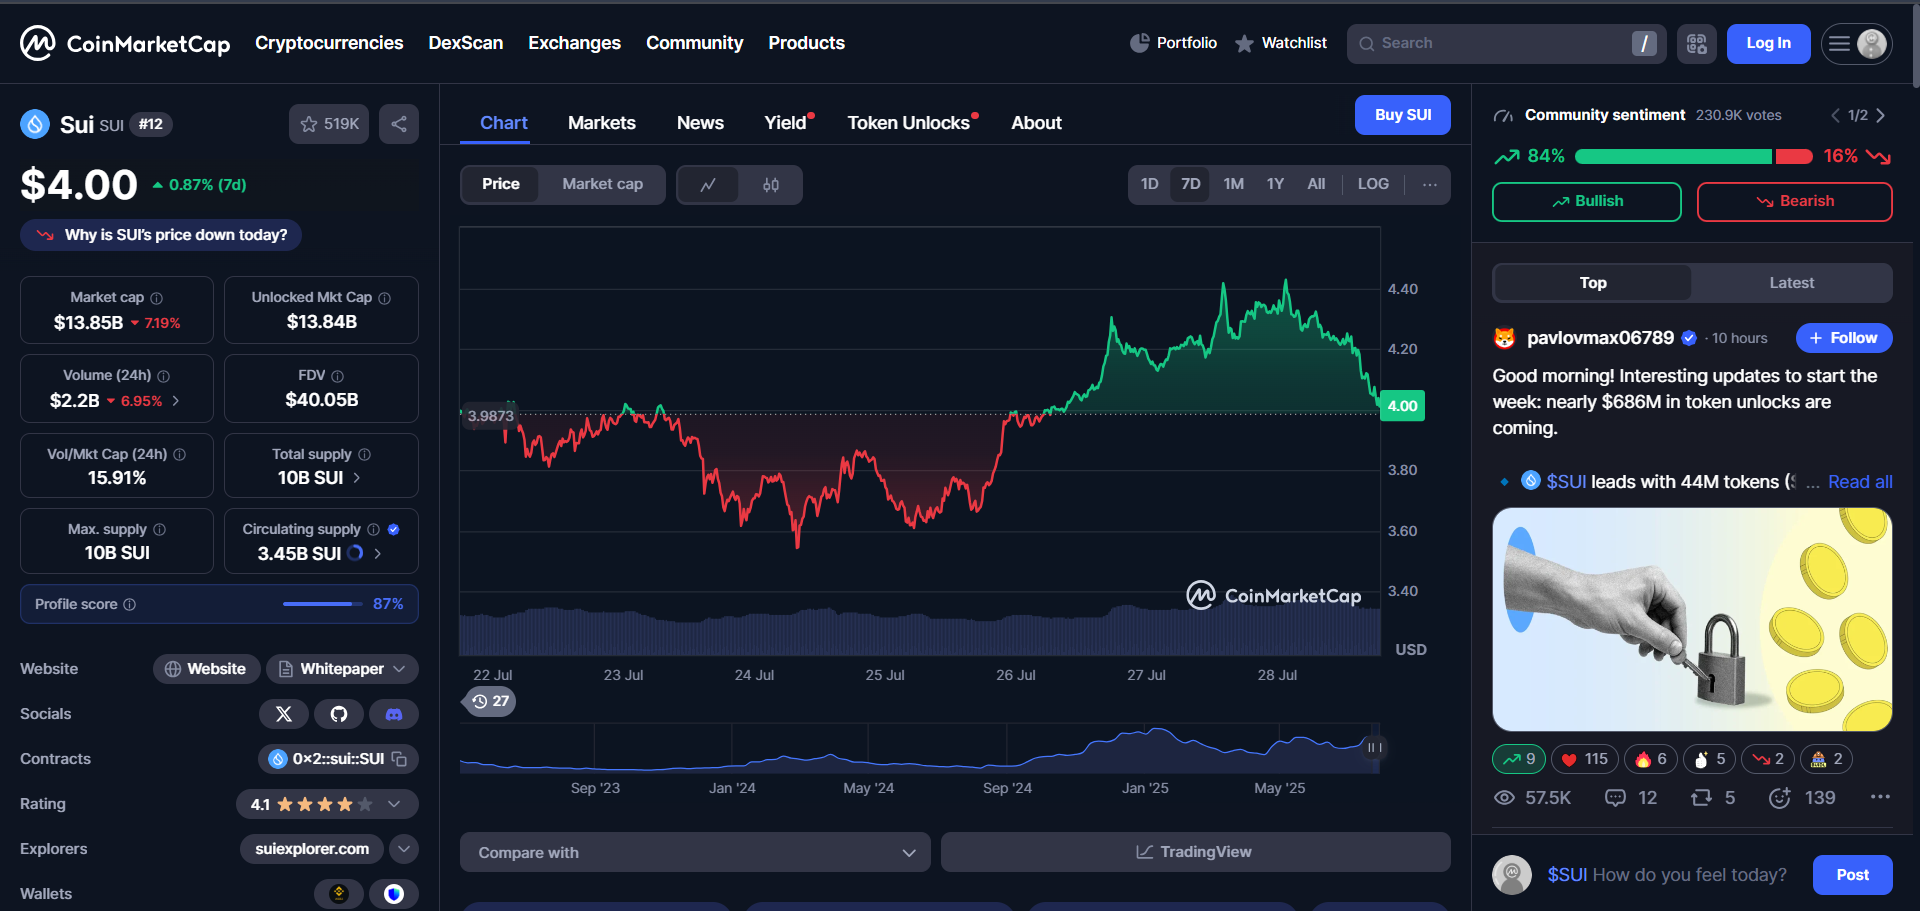Open the Discord social link

click(394, 714)
